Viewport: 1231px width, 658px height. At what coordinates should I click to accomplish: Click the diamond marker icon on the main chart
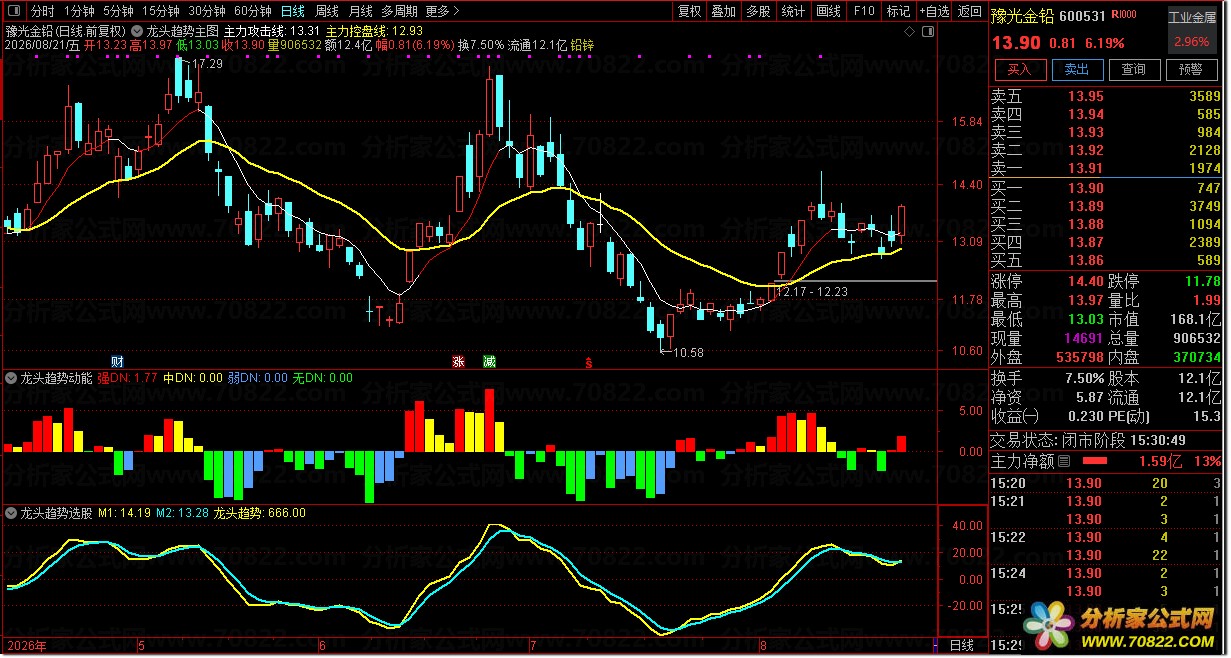(x=909, y=31)
